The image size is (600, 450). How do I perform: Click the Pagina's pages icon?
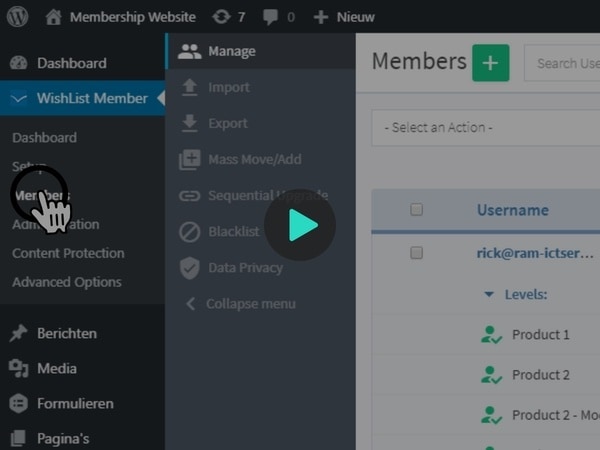[18, 439]
